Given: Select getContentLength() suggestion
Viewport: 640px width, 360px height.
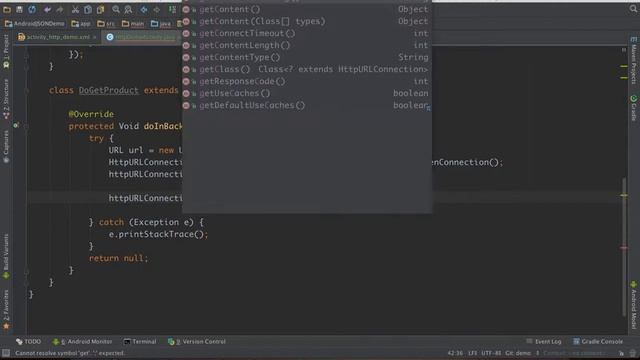Looking at the screenshot, I should point(307,45).
